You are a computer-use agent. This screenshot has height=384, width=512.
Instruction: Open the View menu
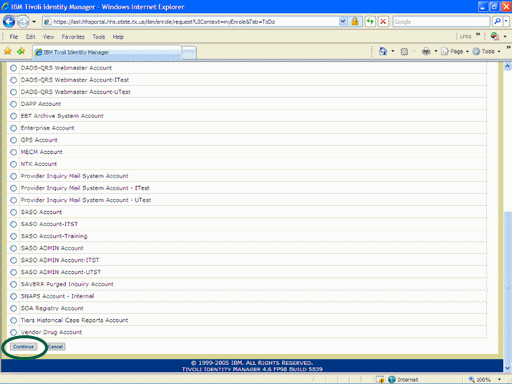[x=48, y=37]
